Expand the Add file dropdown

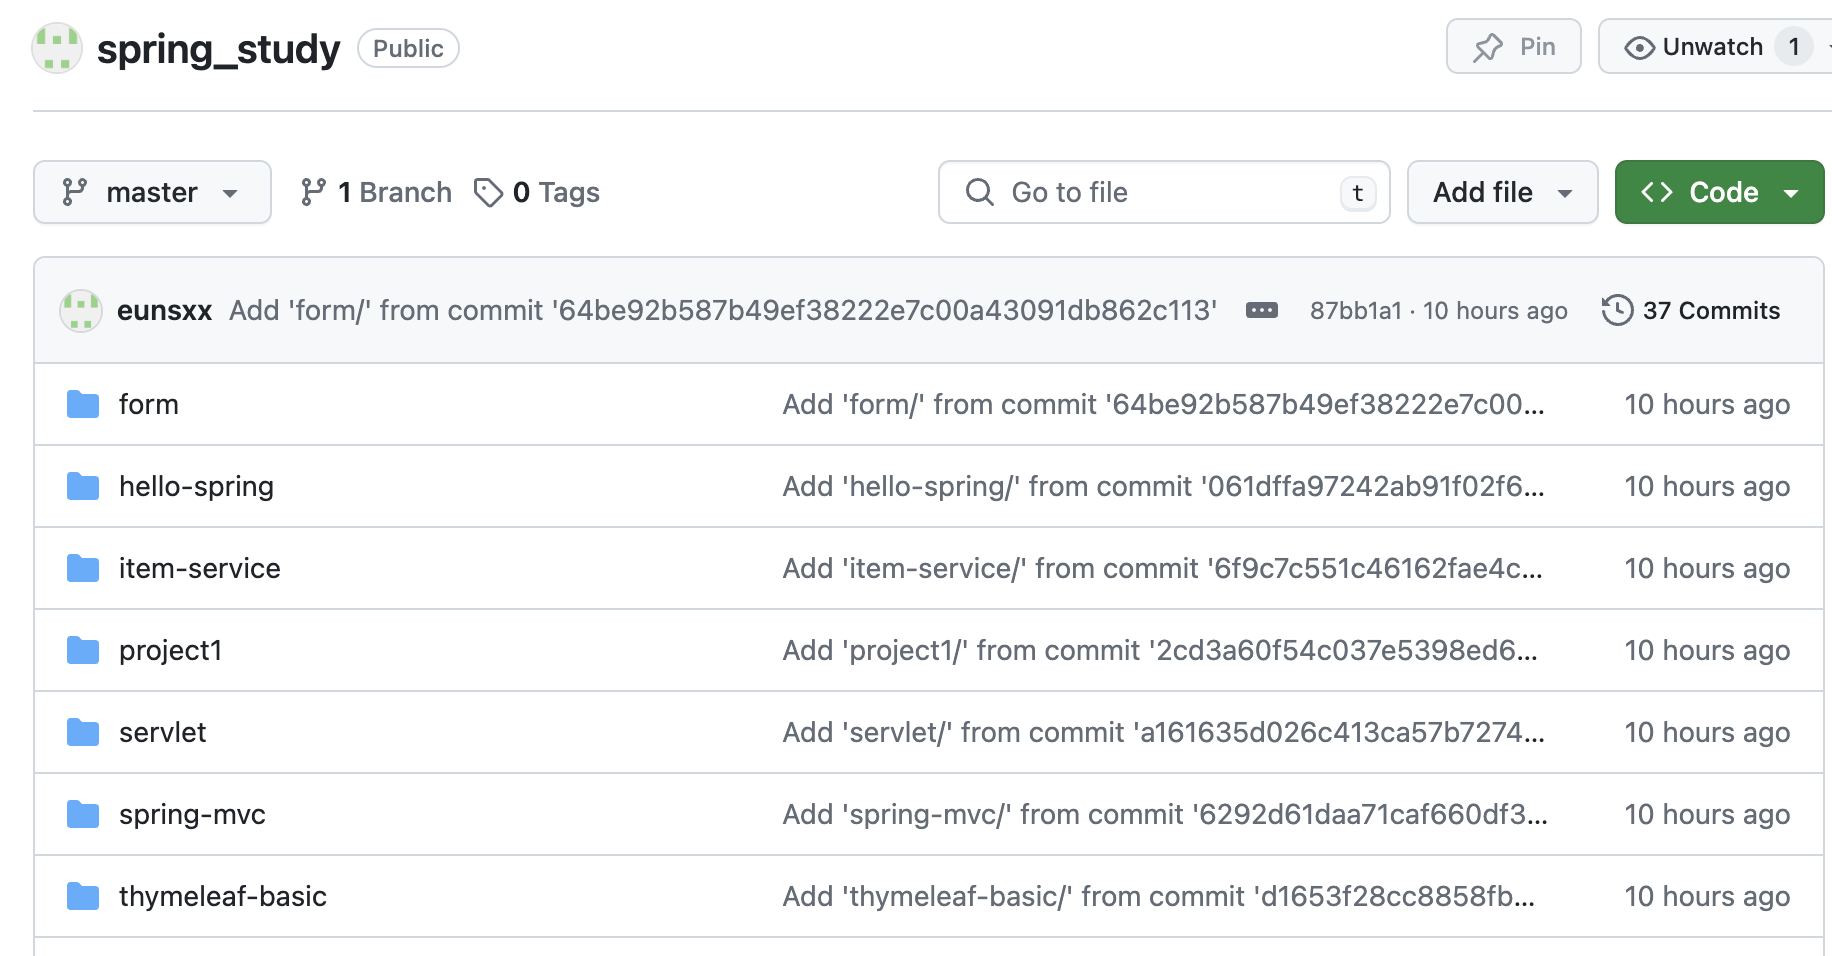[1502, 192]
